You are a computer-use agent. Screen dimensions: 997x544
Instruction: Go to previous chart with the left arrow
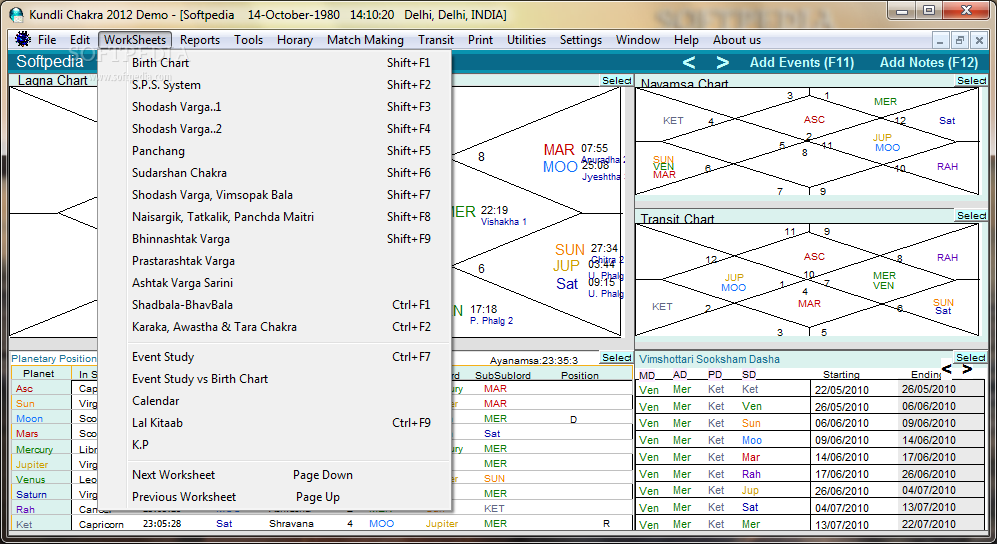coord(689,62)
